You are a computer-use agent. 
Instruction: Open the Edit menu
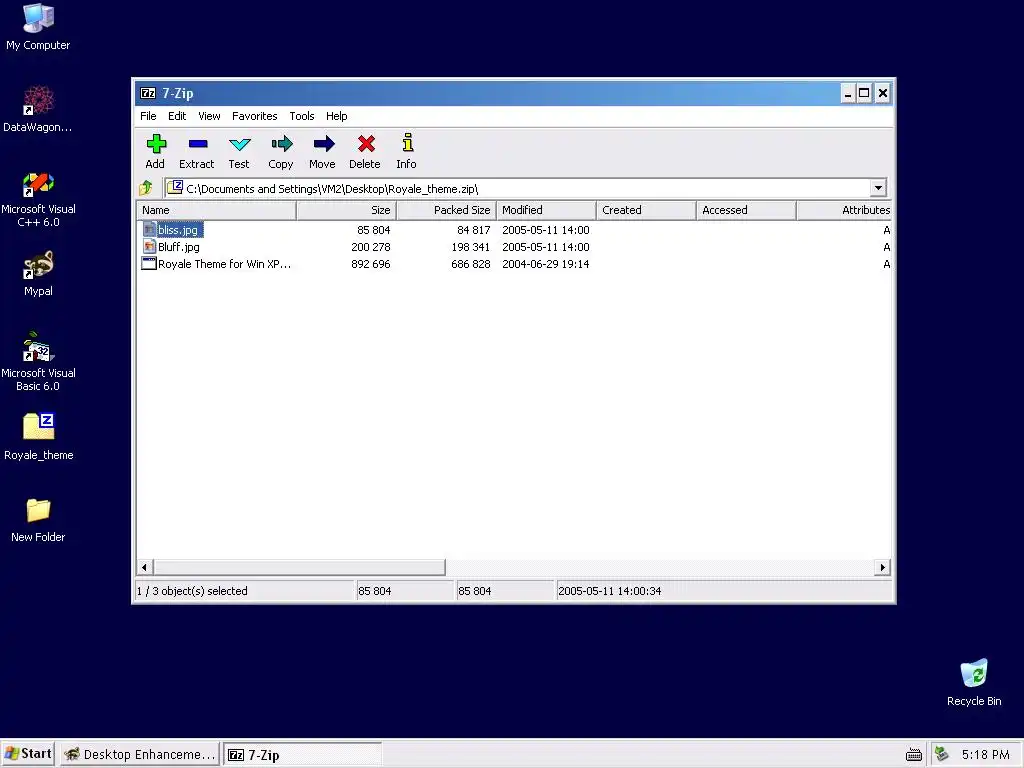click(x=177, y=116)
